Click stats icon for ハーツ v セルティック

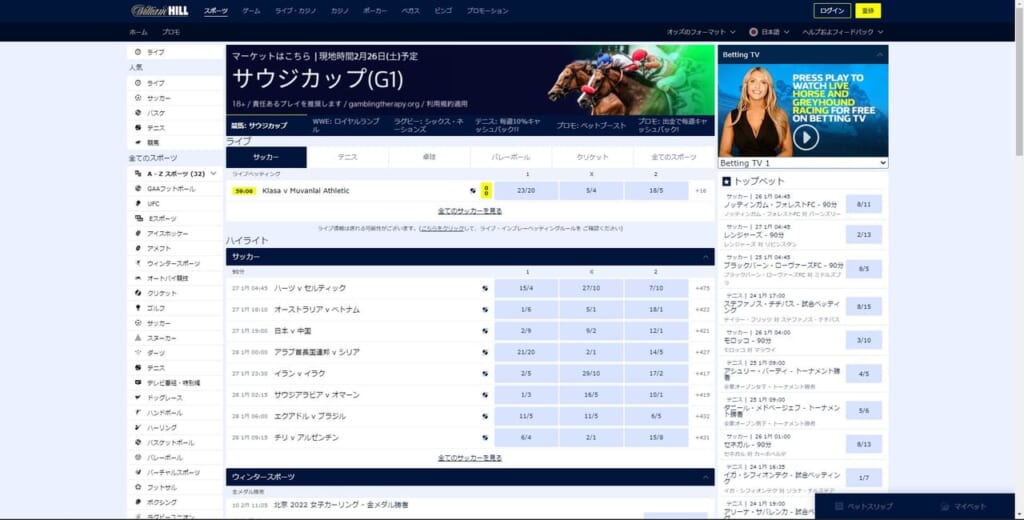pos(485,288)
